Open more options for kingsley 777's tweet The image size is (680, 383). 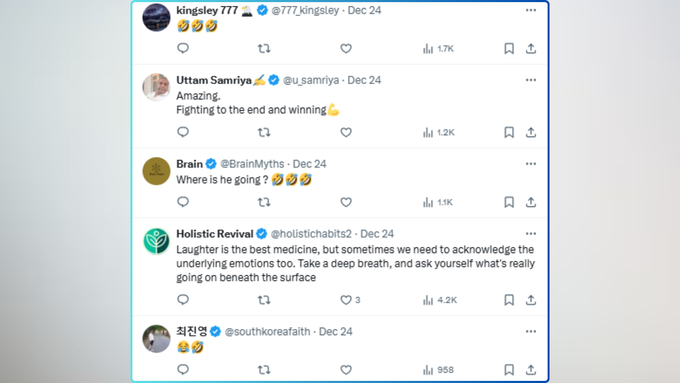[531, 10]
